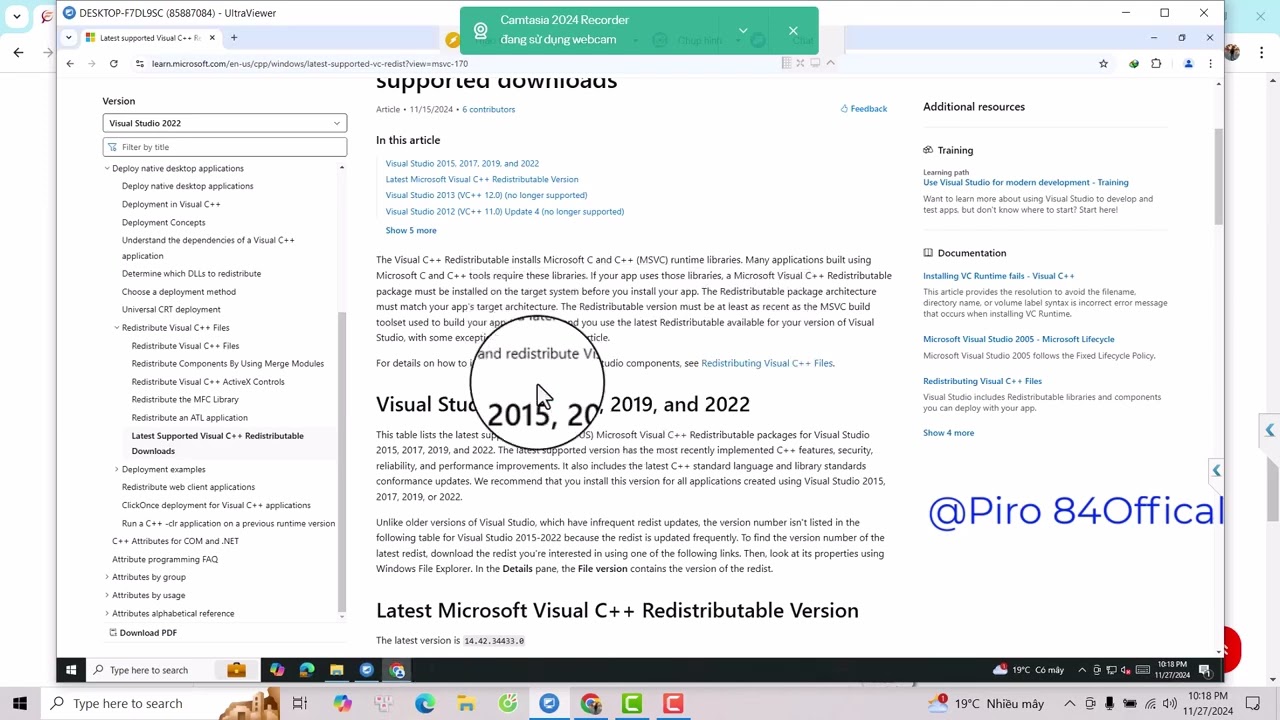1280x720 pixels.
Task: Expand Deployment examples tree node
Action: click(x=117, y=469)
